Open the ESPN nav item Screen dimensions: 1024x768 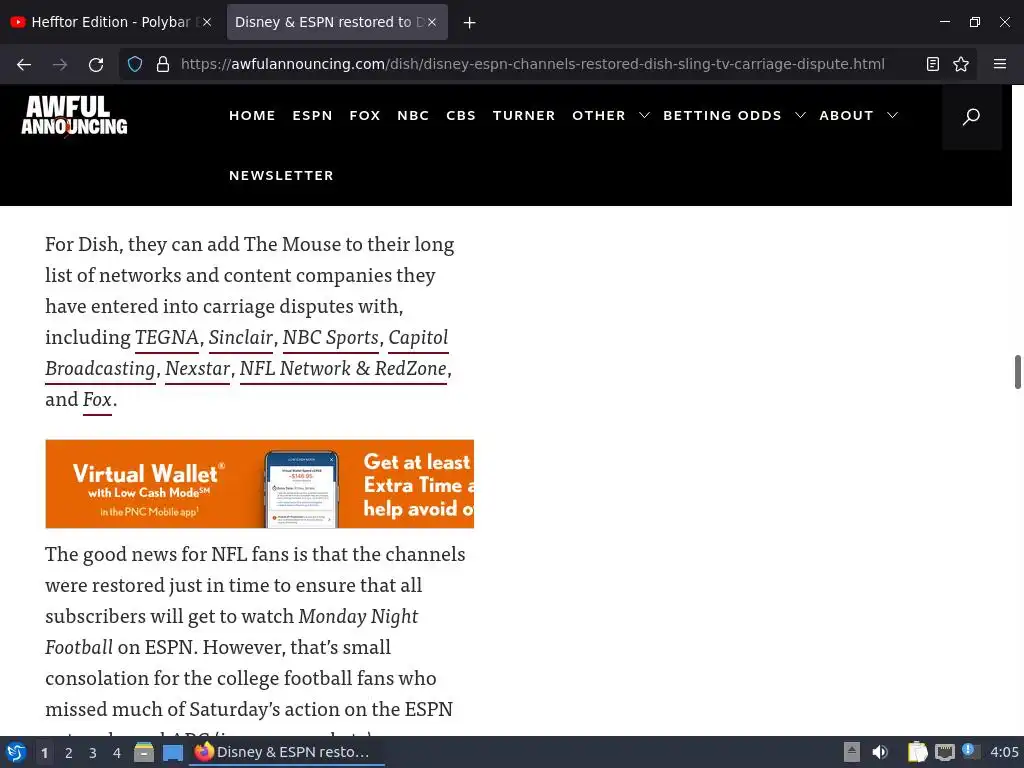(x=312, y=116)
